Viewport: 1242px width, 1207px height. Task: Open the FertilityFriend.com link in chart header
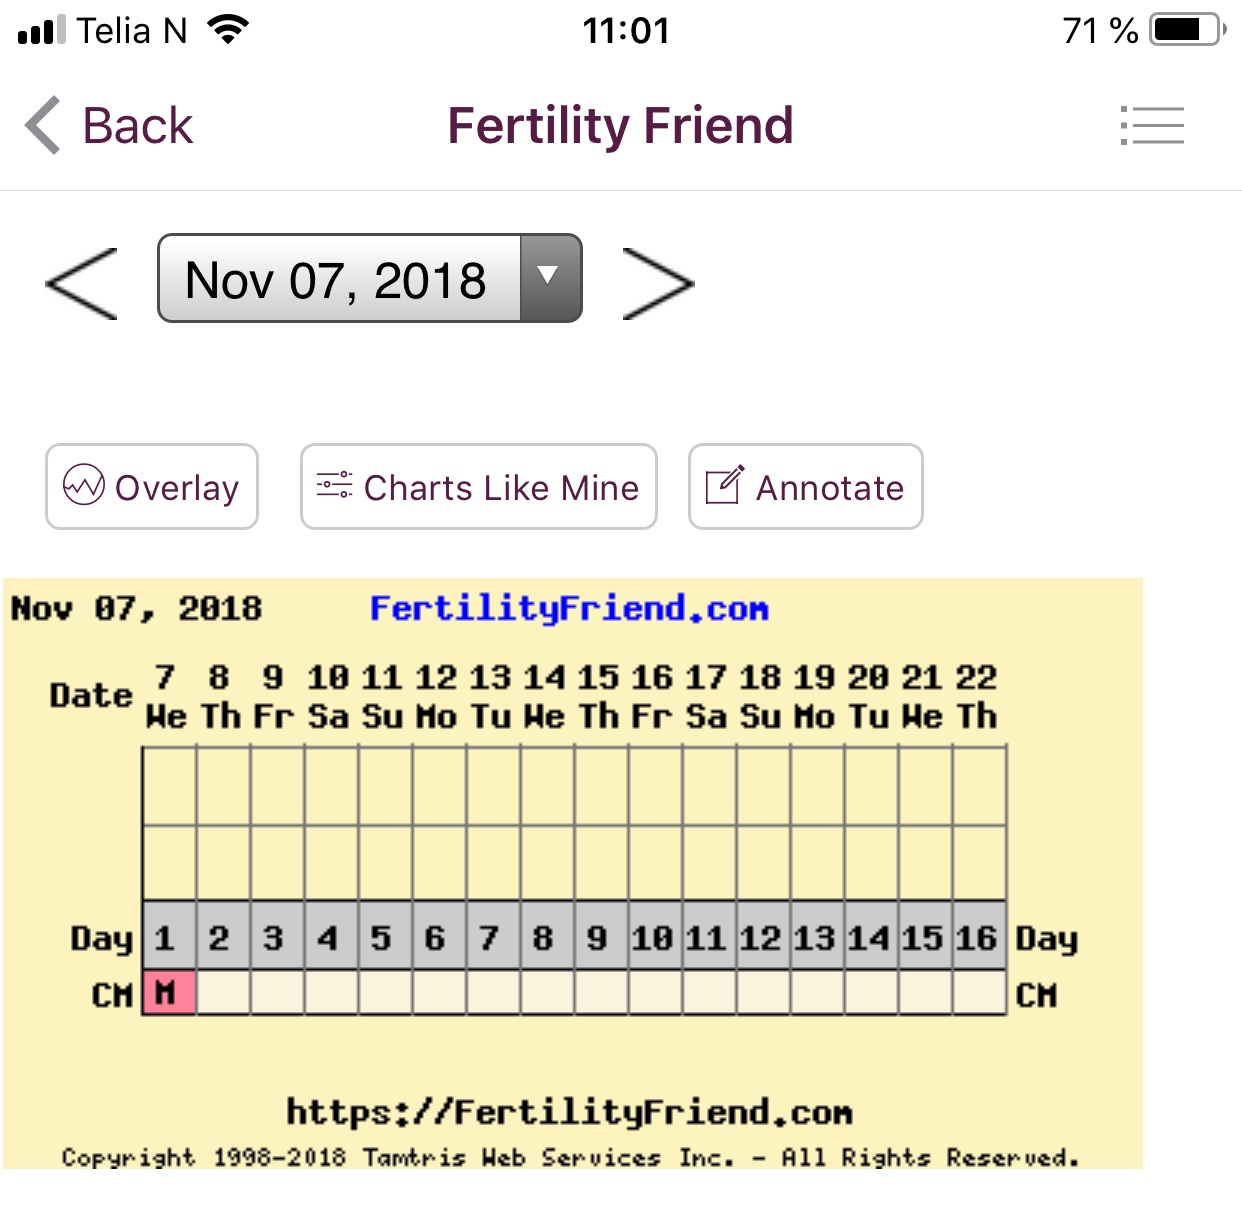[569, 608]
